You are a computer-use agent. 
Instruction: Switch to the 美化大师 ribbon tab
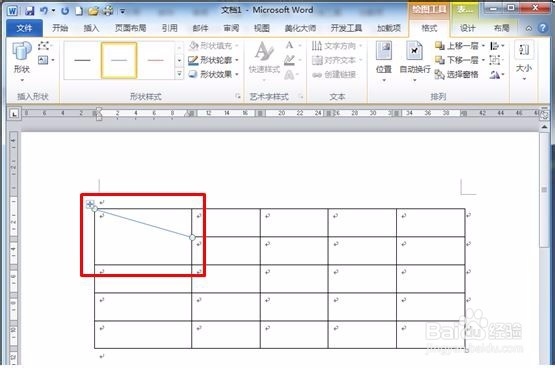point(300,28)
